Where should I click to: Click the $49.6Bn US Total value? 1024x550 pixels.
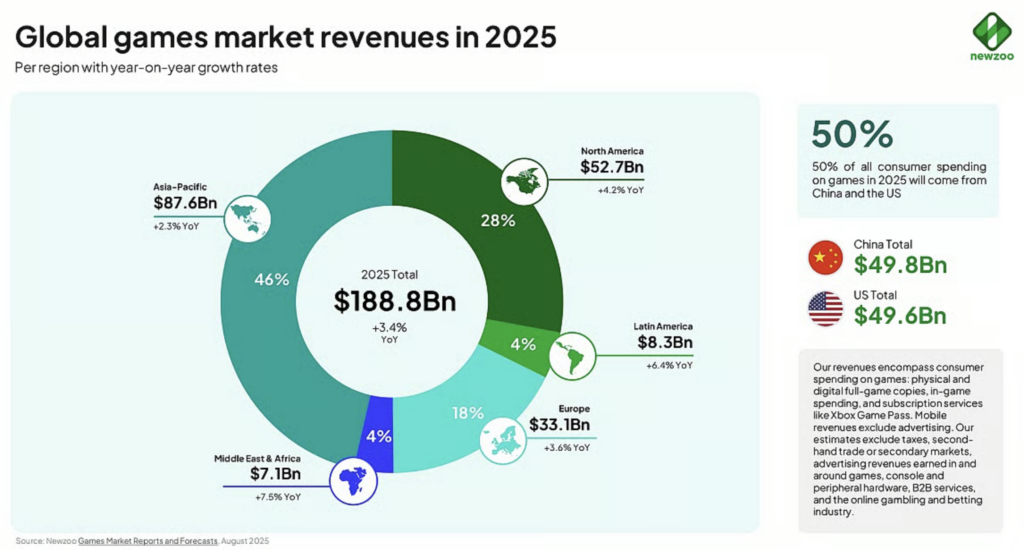(x=900, y=316)
